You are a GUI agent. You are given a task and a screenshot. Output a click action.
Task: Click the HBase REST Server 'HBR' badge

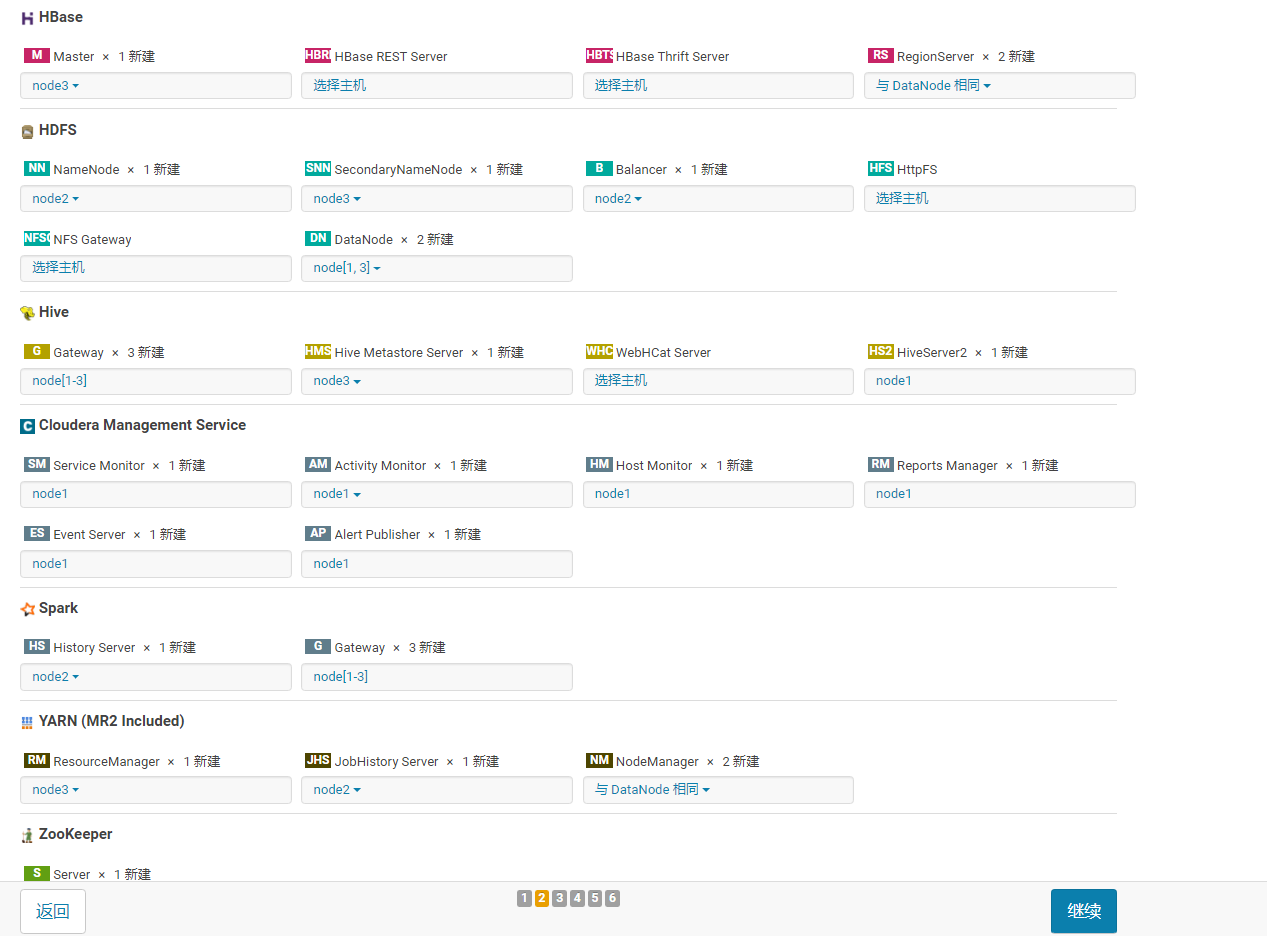click(x=318, y=55)
